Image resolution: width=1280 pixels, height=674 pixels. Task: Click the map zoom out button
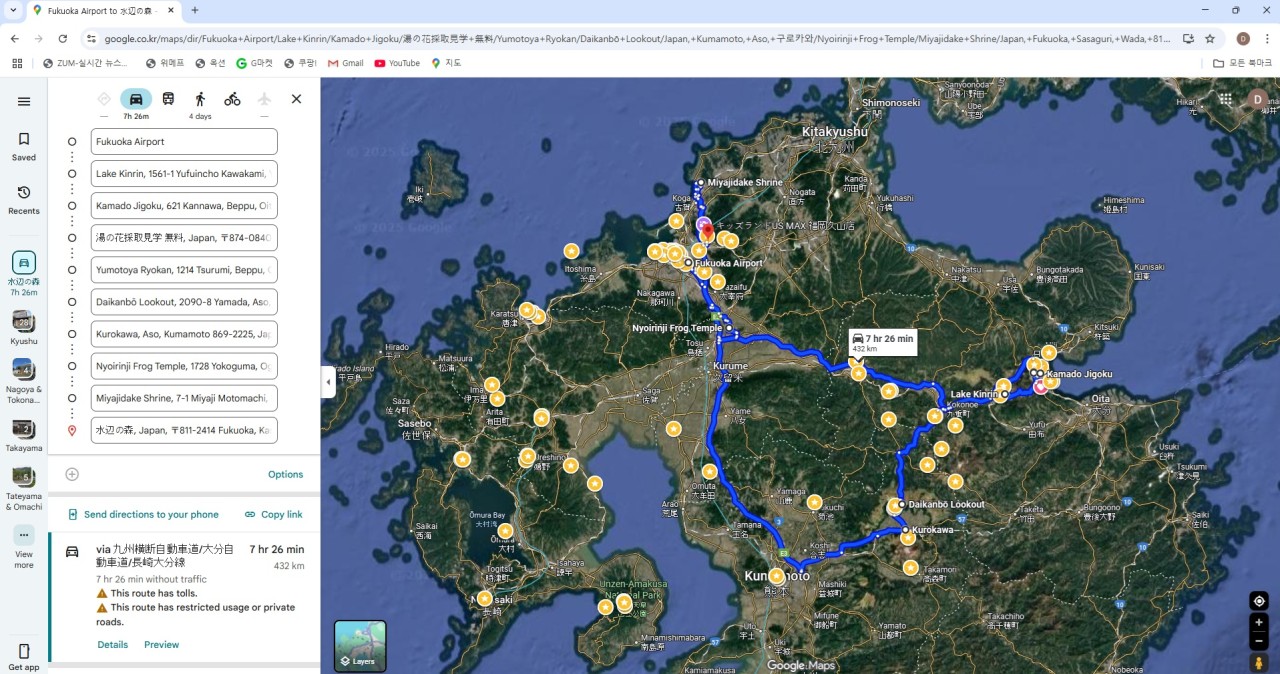(1259, 641)
